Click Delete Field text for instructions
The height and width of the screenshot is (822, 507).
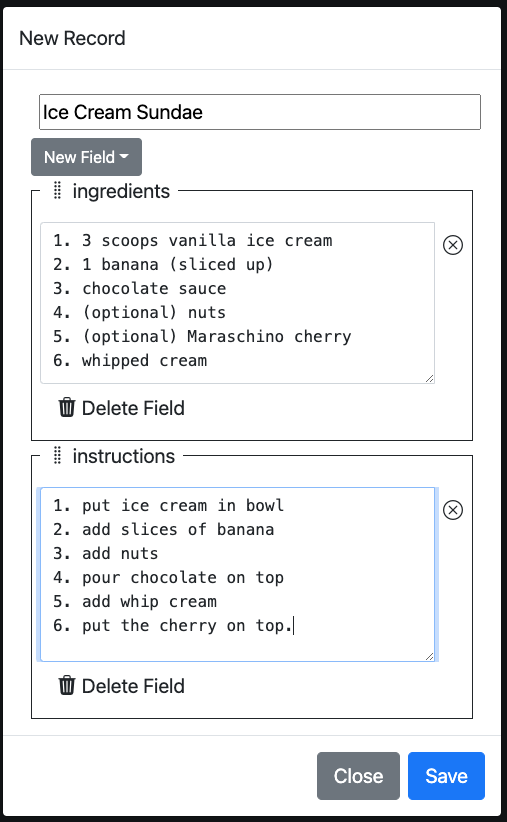(133, 686)
